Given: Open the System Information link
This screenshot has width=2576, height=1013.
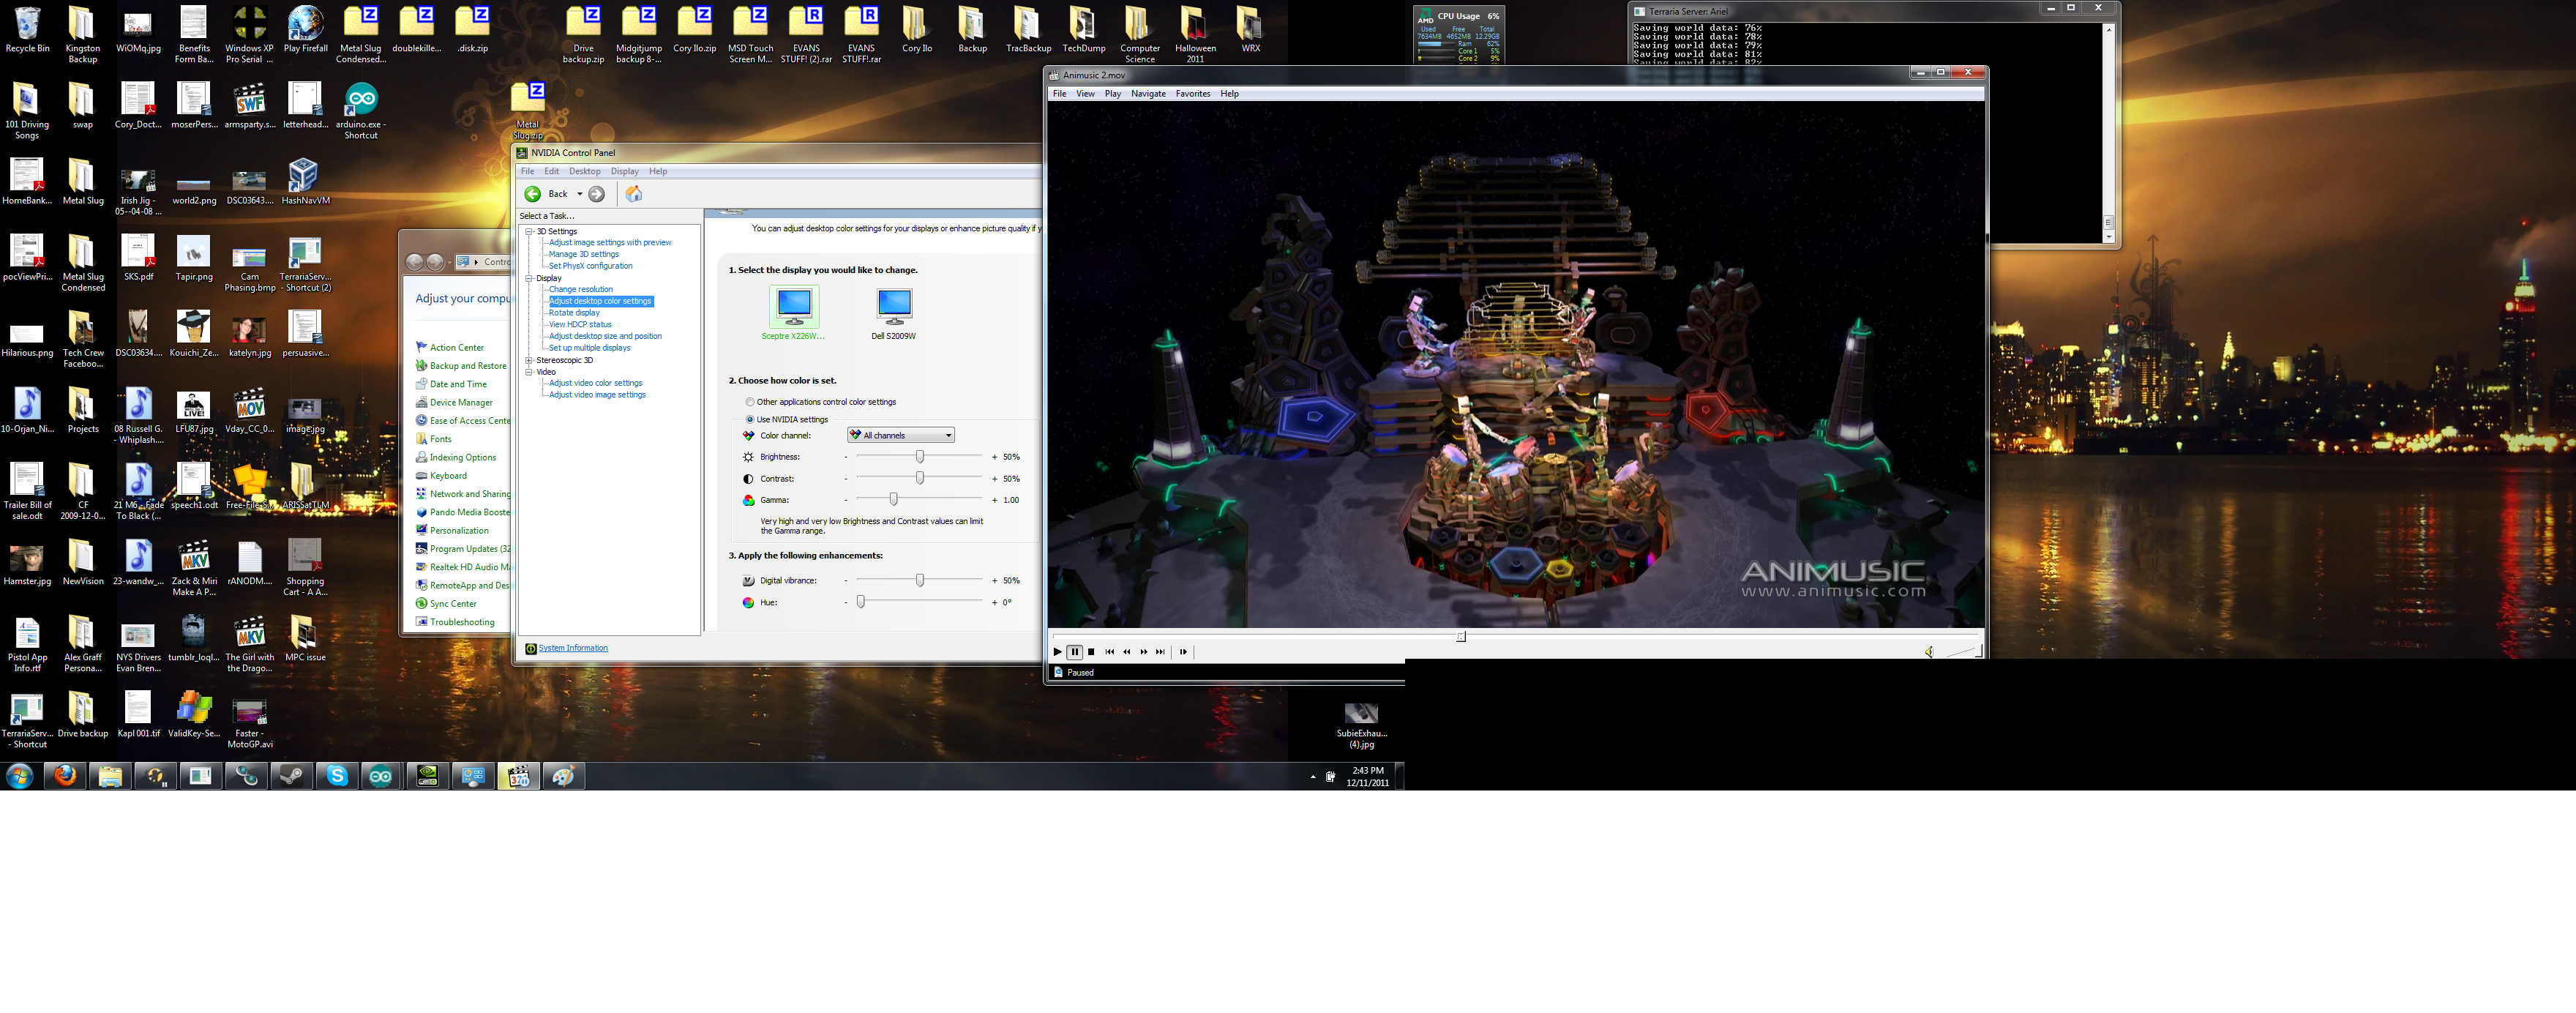Looking at the screenshot, I should [573, 648].
